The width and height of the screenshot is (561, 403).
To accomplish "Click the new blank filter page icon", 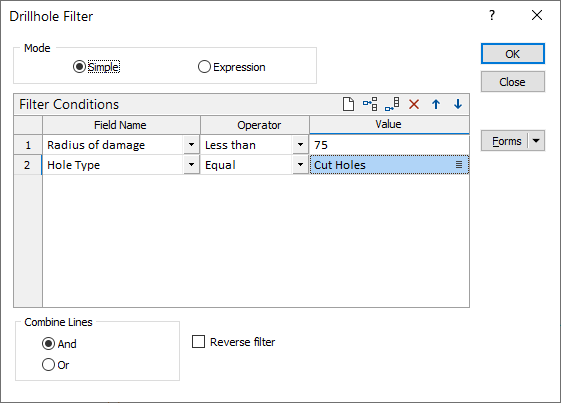I will (348, 105).
